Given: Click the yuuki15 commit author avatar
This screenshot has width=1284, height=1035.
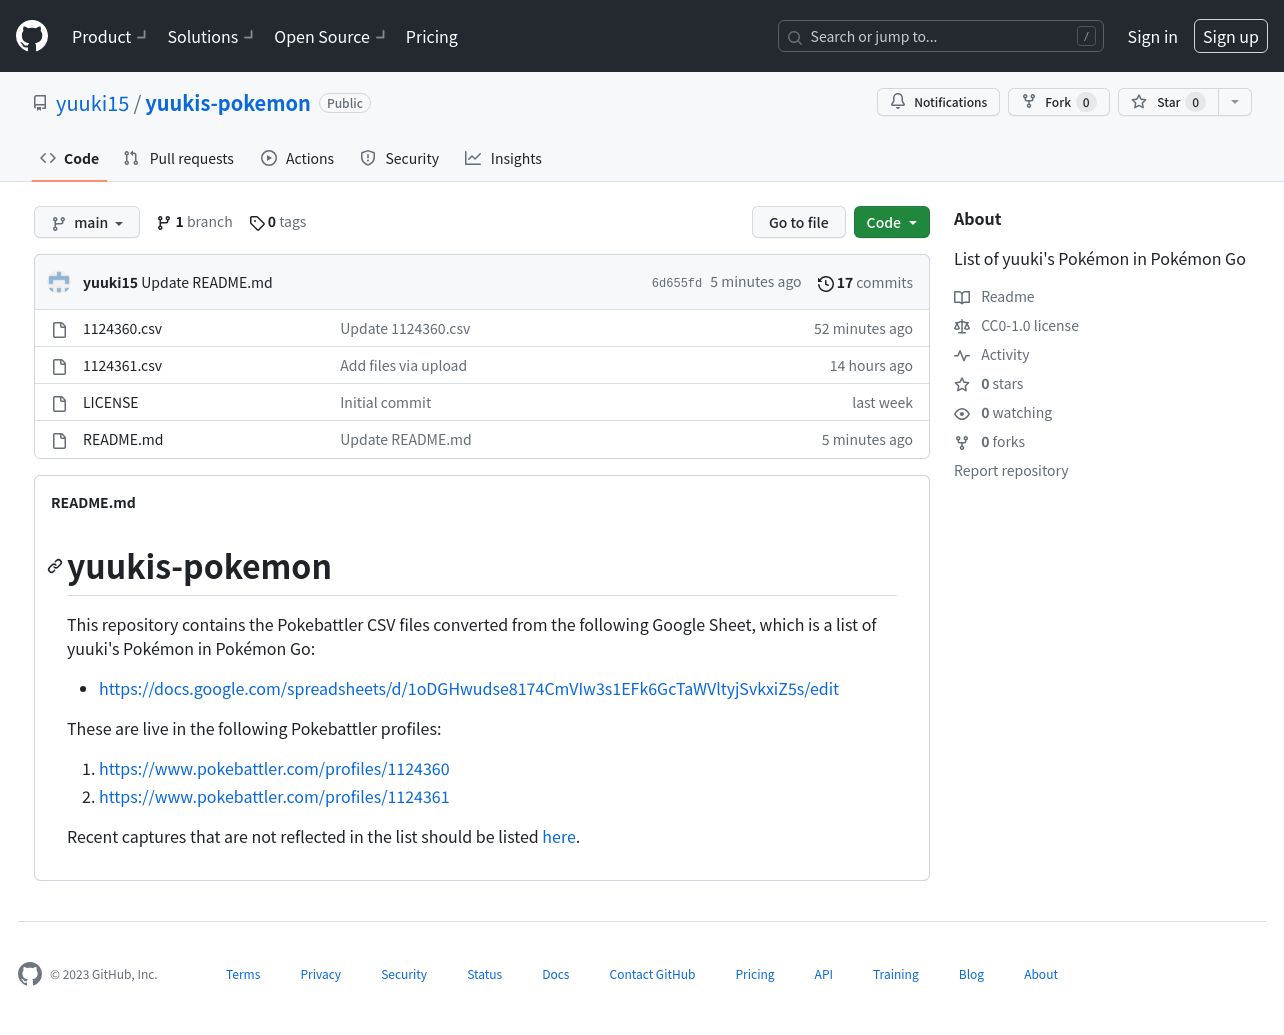Looking at the screenshot, I should tap(59, 283).
